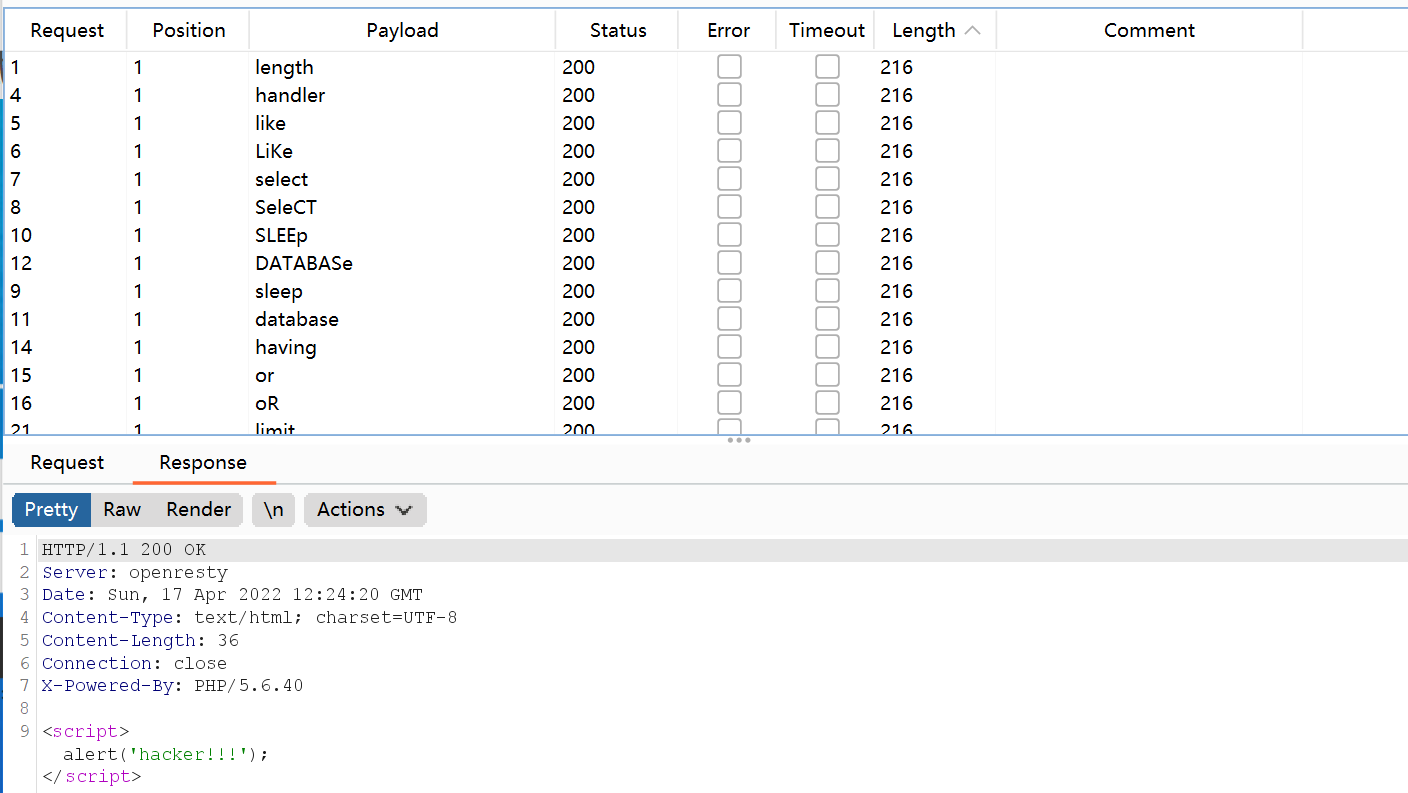Screen dimensions: 1408x793
Task: Select the row with payload 'handler'
Action: point(704,95)
